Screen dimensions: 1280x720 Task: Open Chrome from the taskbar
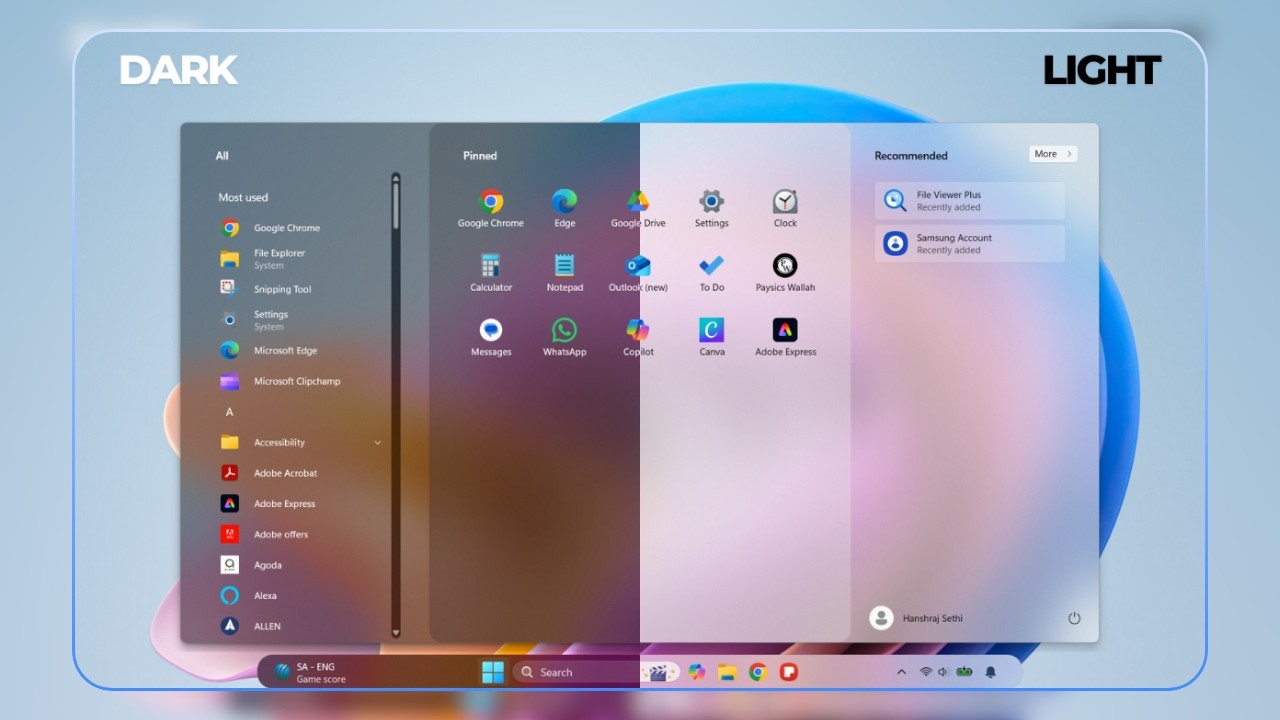(758, 672)
